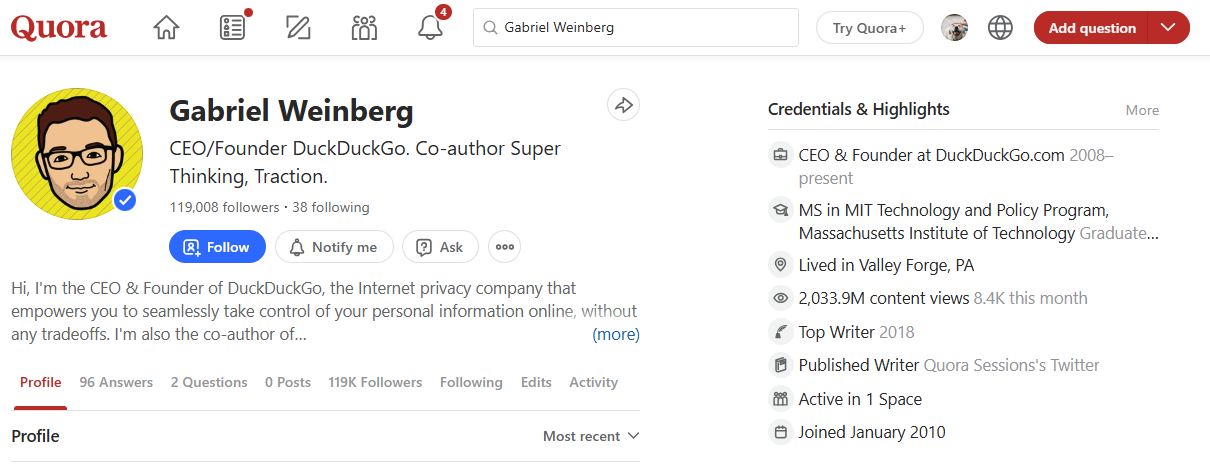Image resolution: width=1210 pixels, height=470 pixels.
Task: Click More in Credentials & Highlights
Action: pyautogui.click(x=1142, y=110)
